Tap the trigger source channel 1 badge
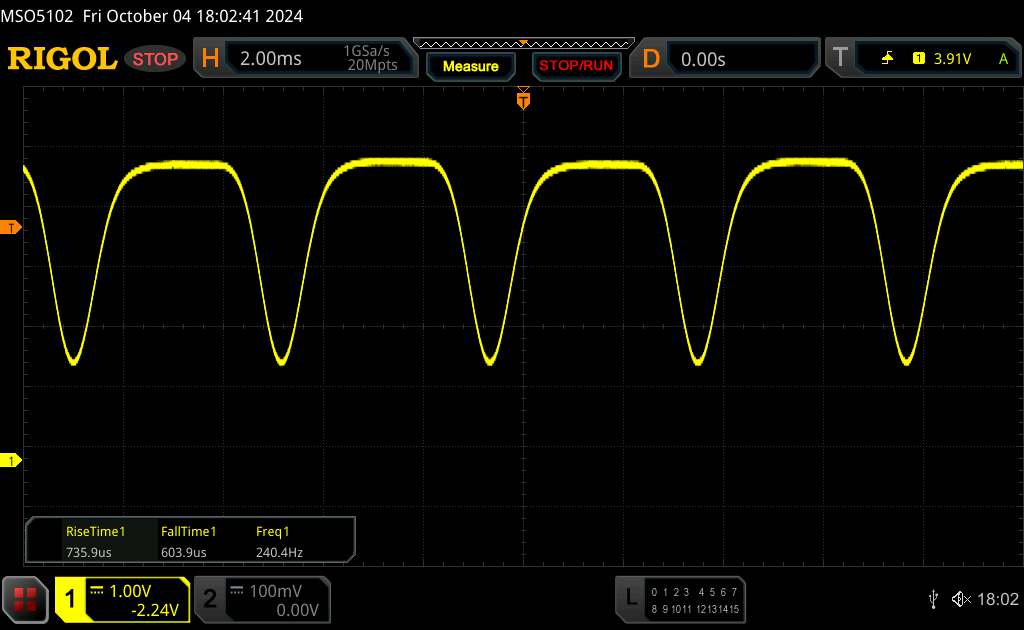 [918, 59]
